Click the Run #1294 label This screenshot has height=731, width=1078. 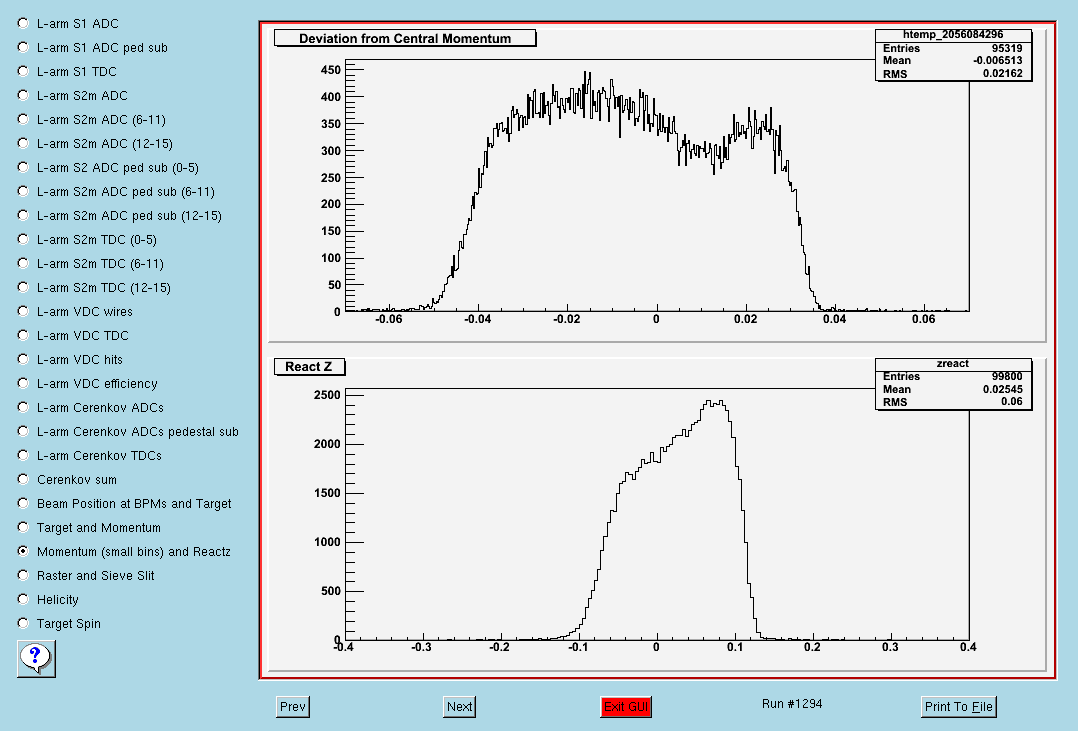(x=792, y=703)
